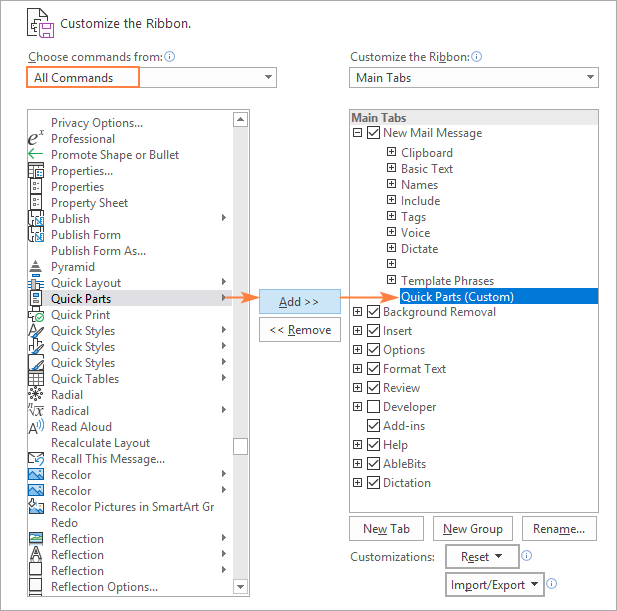Click the Pyramid command icon

pos(36,267)
